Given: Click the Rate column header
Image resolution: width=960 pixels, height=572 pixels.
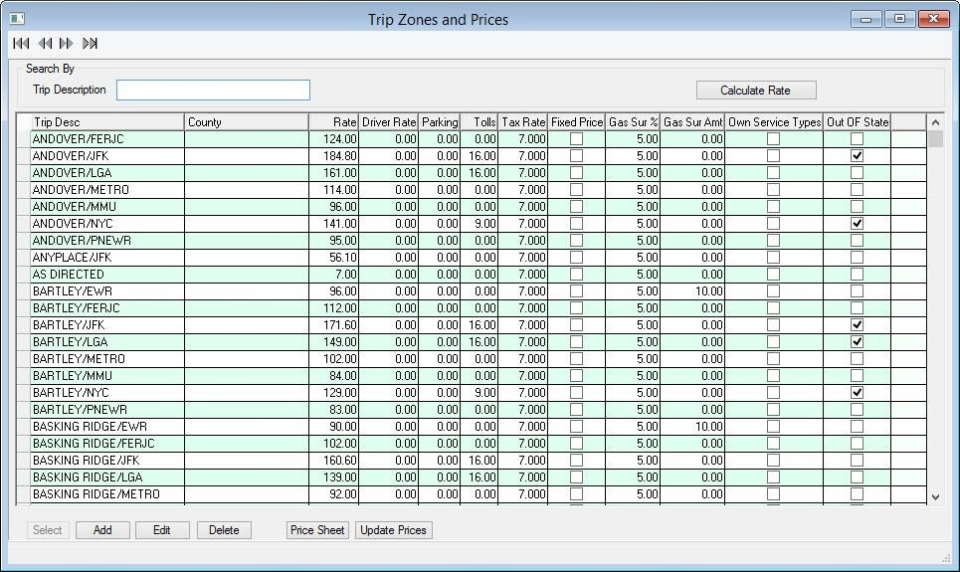Looking at the screenshot, I should pyautogui.click(x=333, y=122).
